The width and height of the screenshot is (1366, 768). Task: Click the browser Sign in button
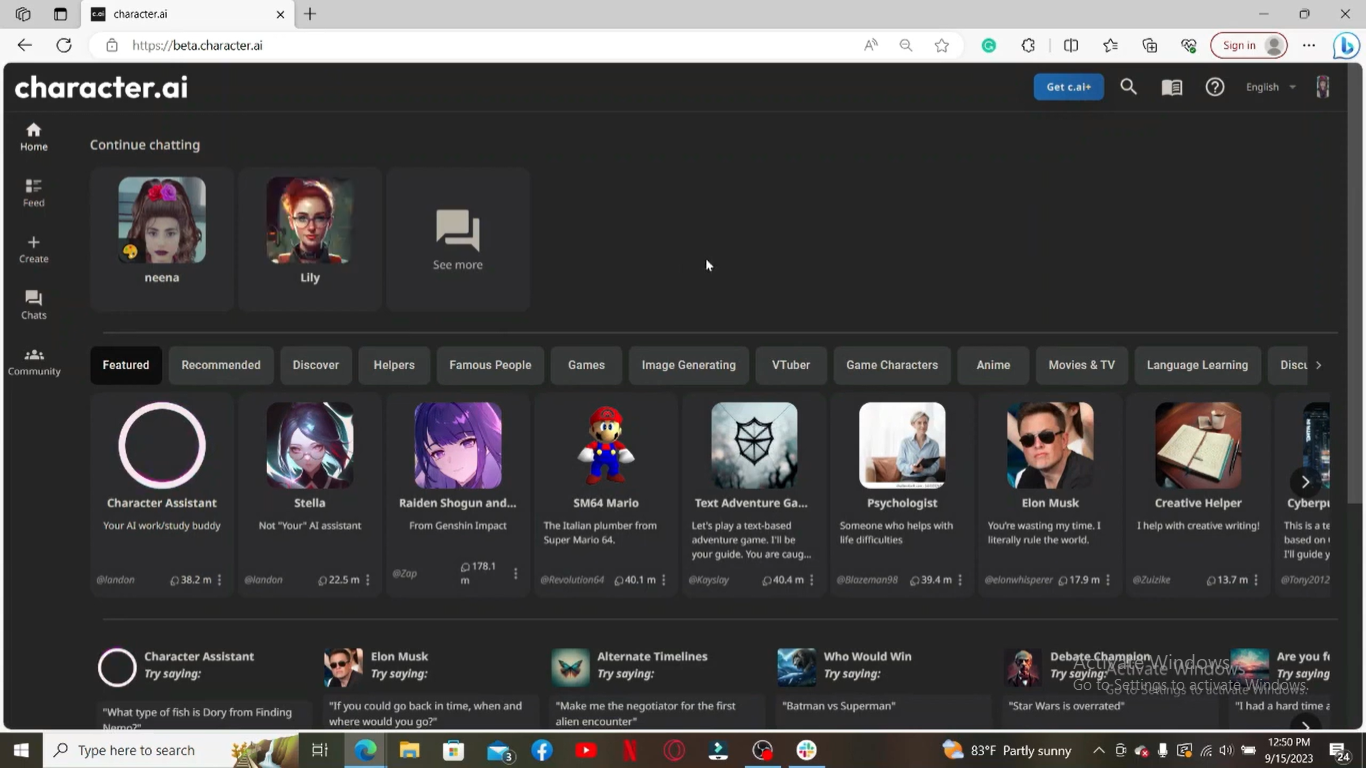click(x=1247, y=45)
